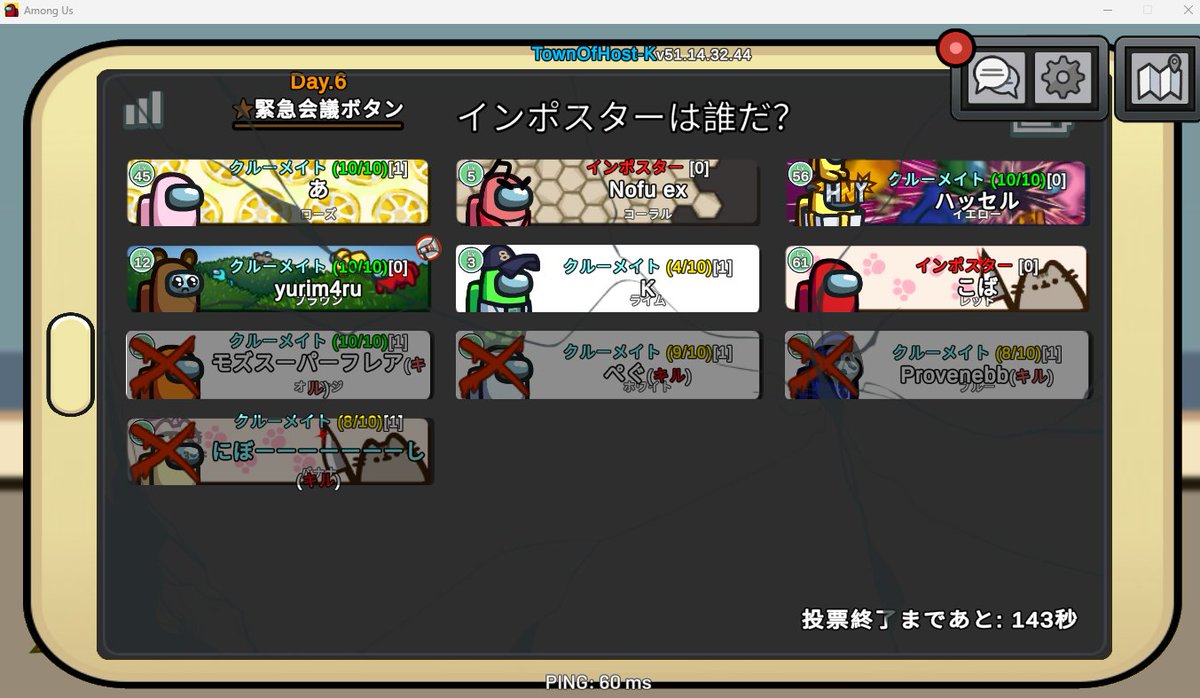The width and height of the screenshot is (1200, 698).
Task: Click the インポスターは誰だ? heading
Action: coord(623,117)
